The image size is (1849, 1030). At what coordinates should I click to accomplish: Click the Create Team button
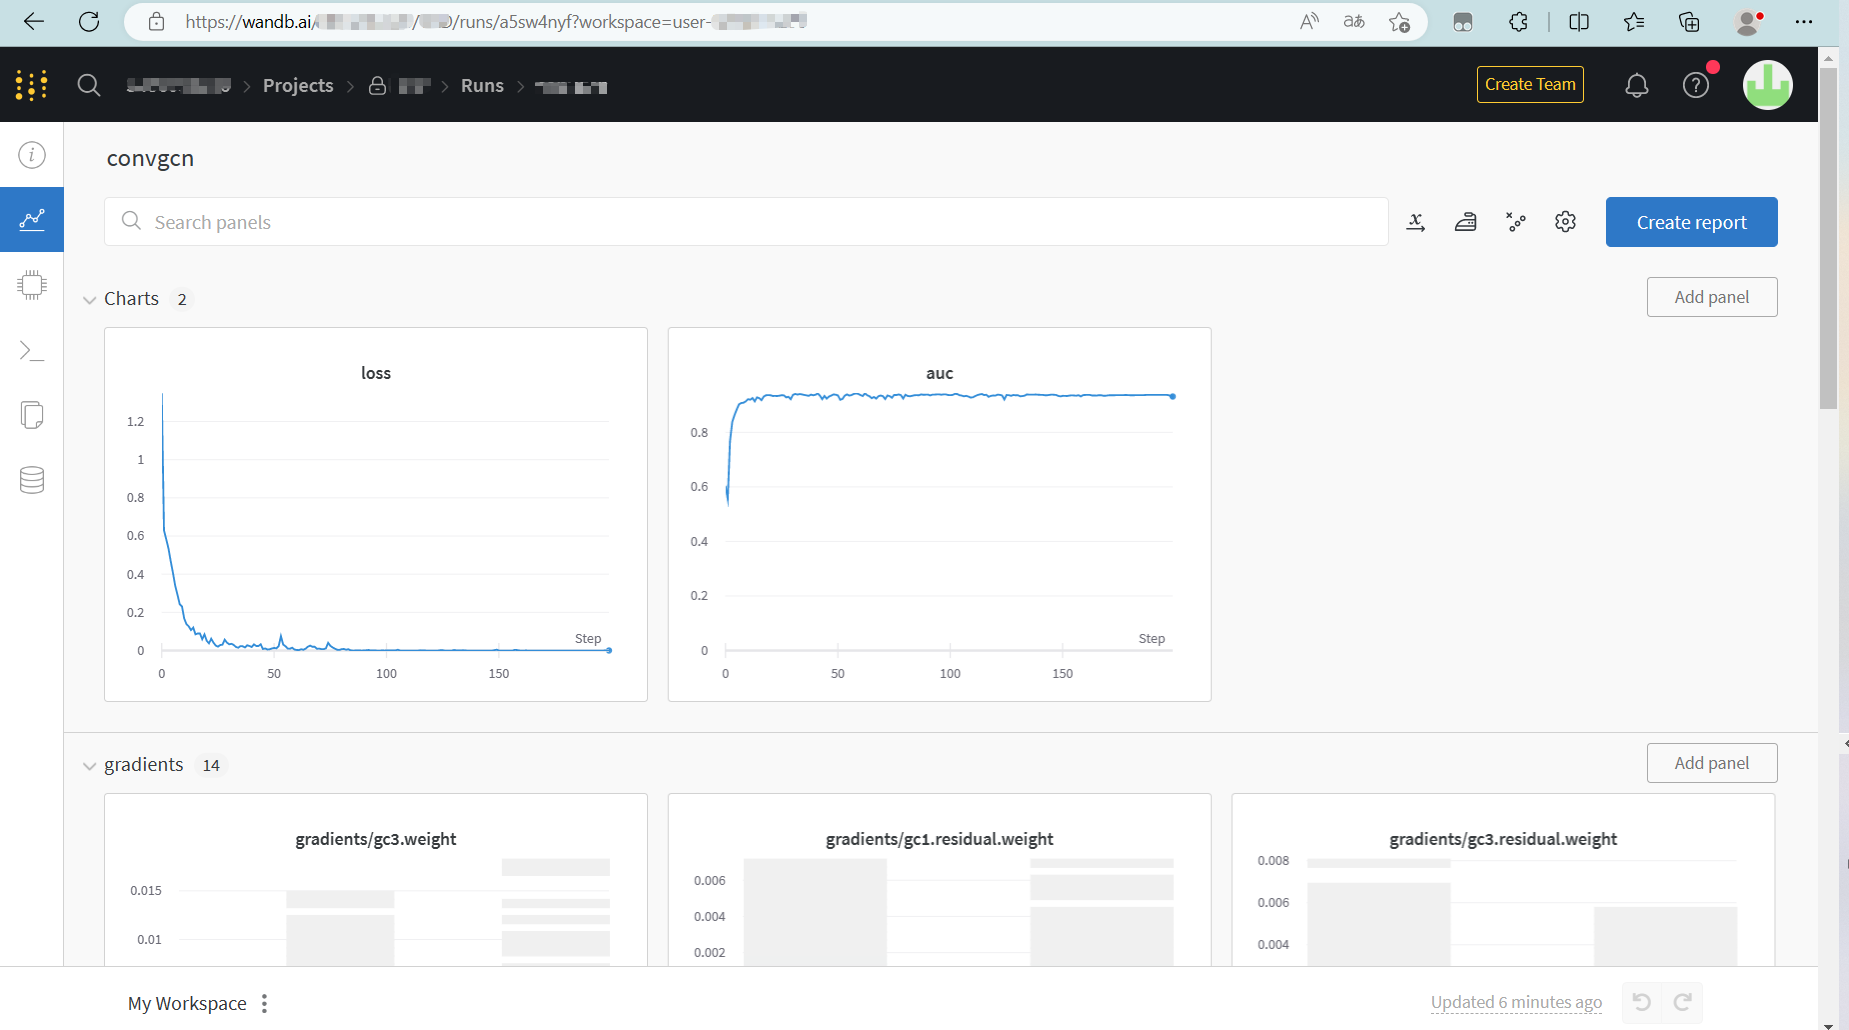pos(1530,85)
